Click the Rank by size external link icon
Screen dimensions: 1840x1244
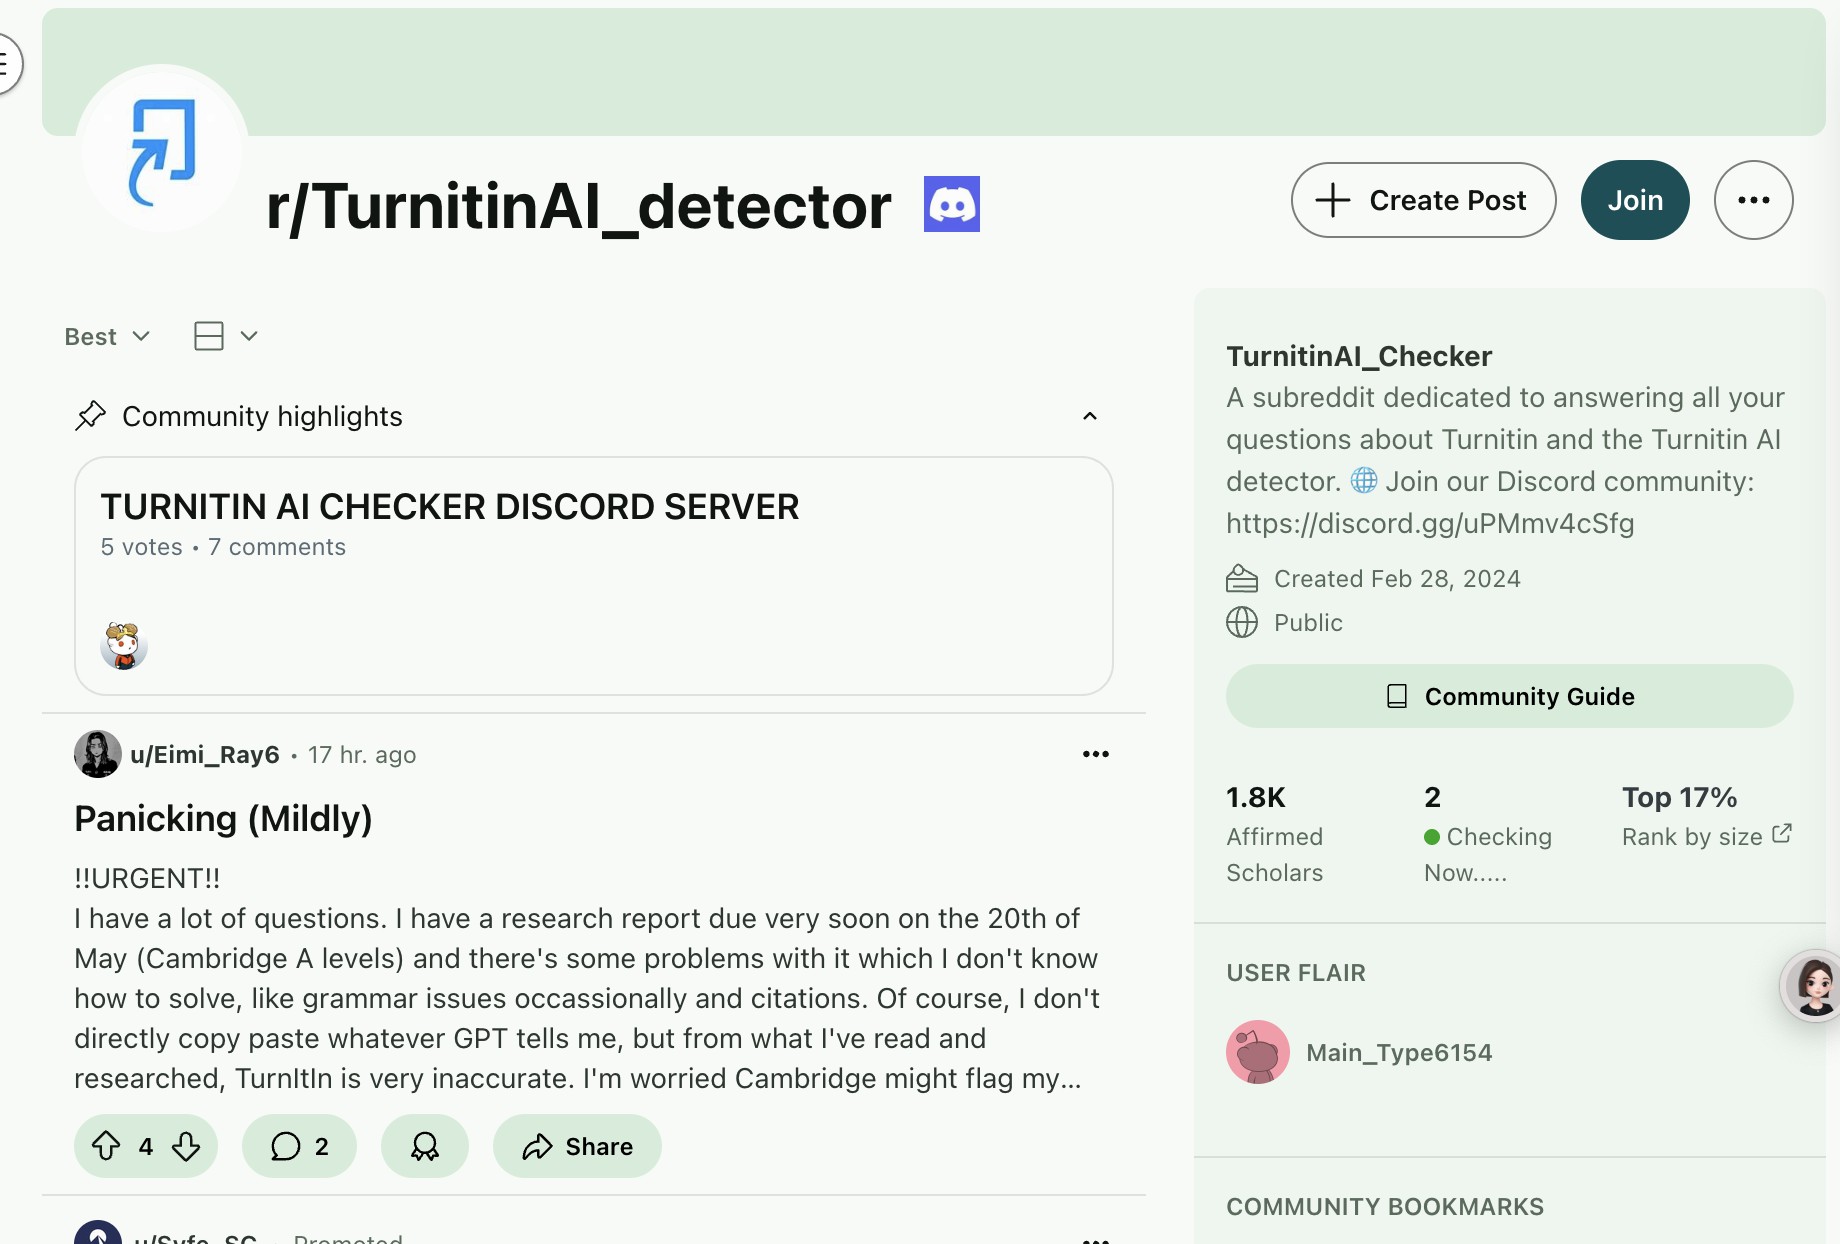tap(1781, 834)
